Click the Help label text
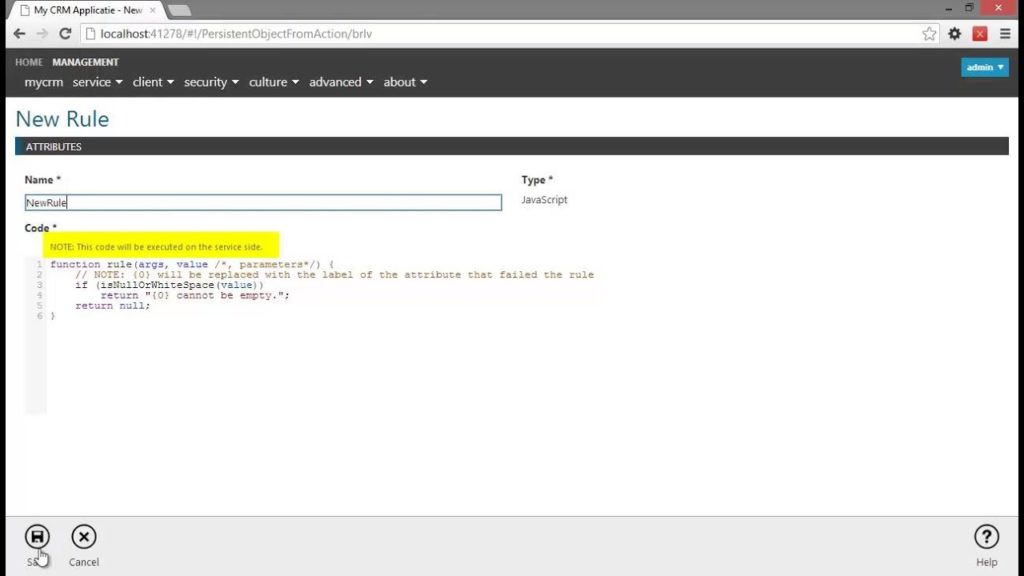 pos(986,562)
